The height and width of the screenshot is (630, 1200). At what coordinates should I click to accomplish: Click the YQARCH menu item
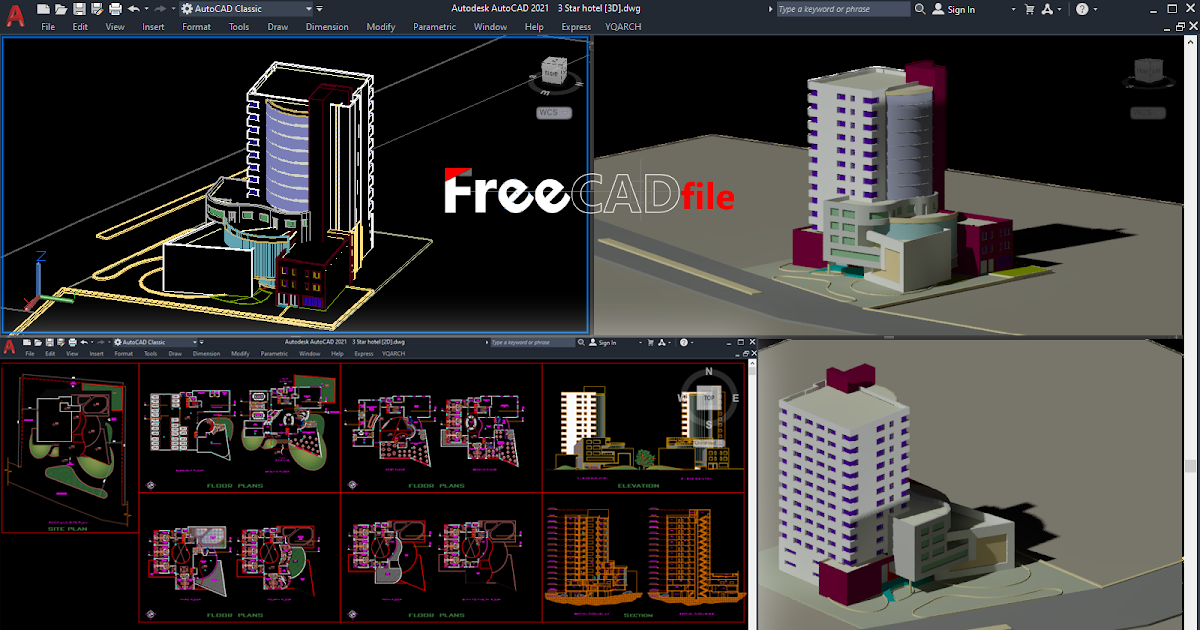[623, 27]
